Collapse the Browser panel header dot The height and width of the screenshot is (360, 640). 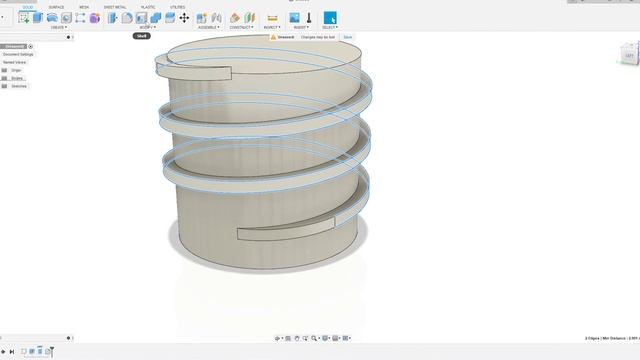point(68,37)
